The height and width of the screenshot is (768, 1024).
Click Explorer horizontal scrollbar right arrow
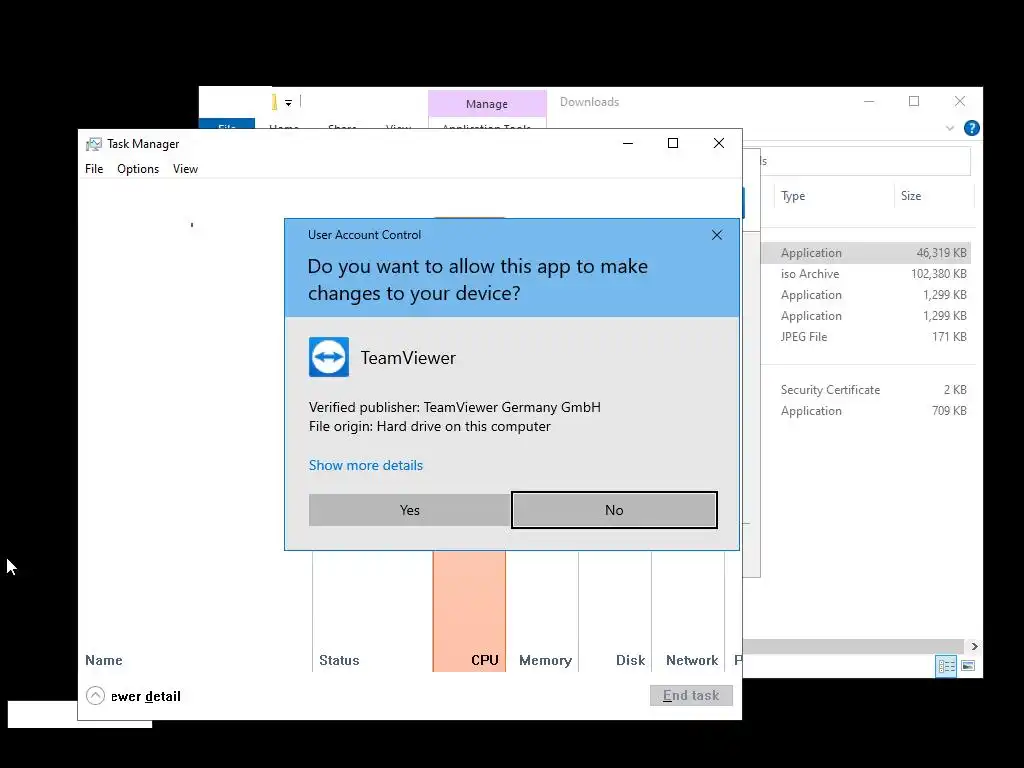[974, 647]
